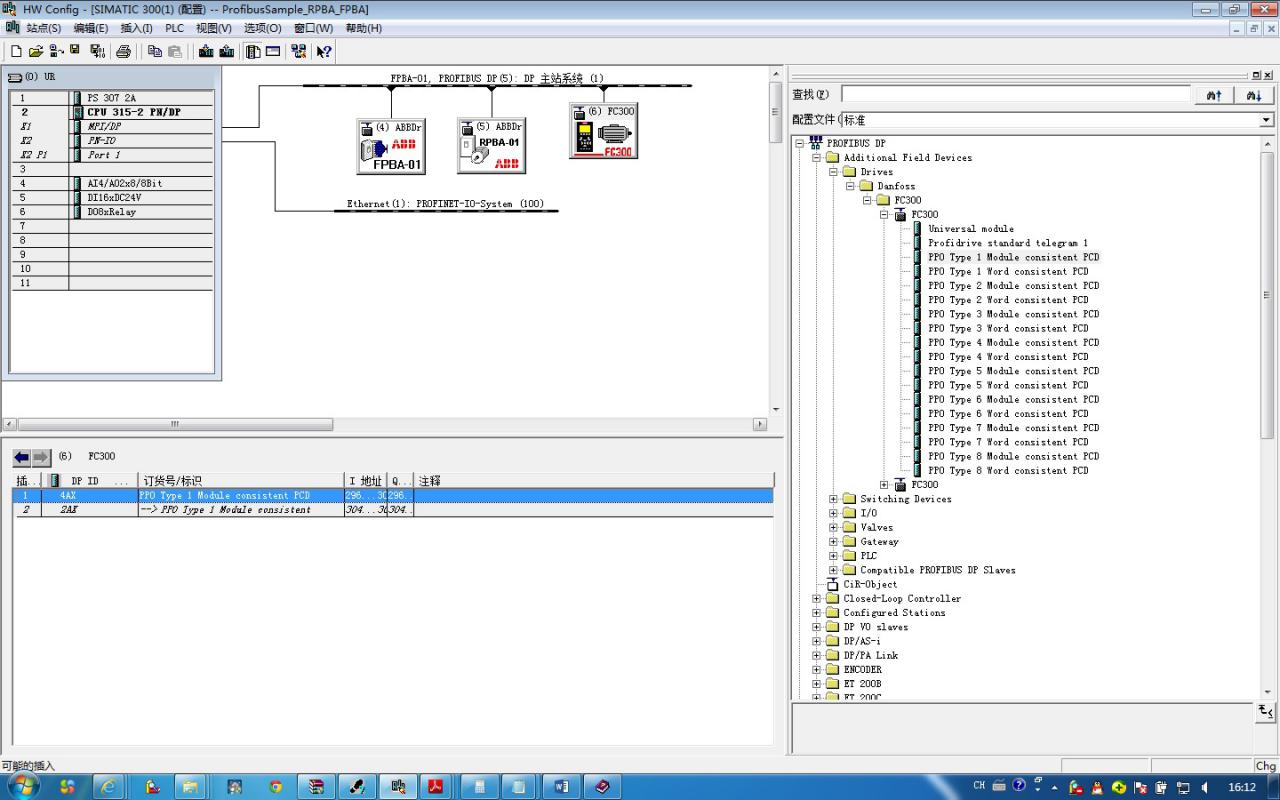Click the catalog search input field
Screen dimensions: 1280x800
click(1016, 95)
